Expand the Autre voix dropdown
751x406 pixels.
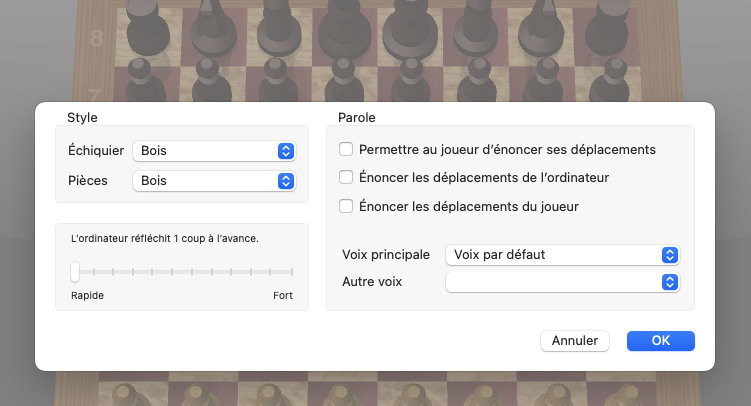(x=561, y=282)
